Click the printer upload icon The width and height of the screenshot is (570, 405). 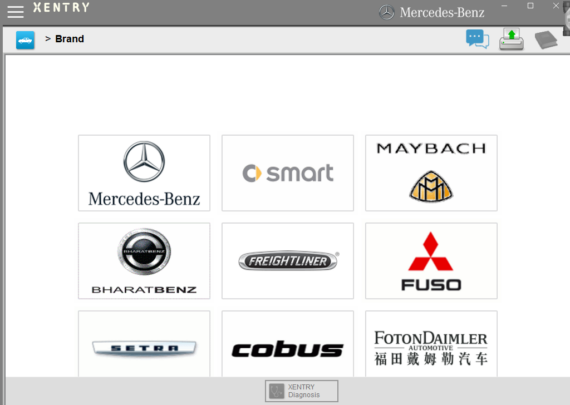511,39
